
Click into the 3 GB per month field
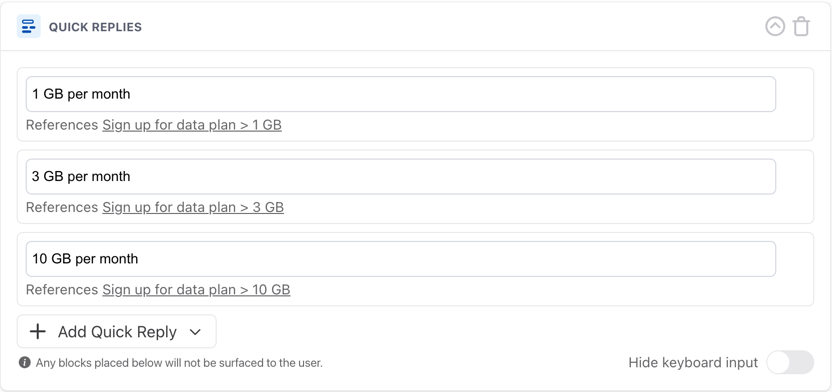[401, 176]
